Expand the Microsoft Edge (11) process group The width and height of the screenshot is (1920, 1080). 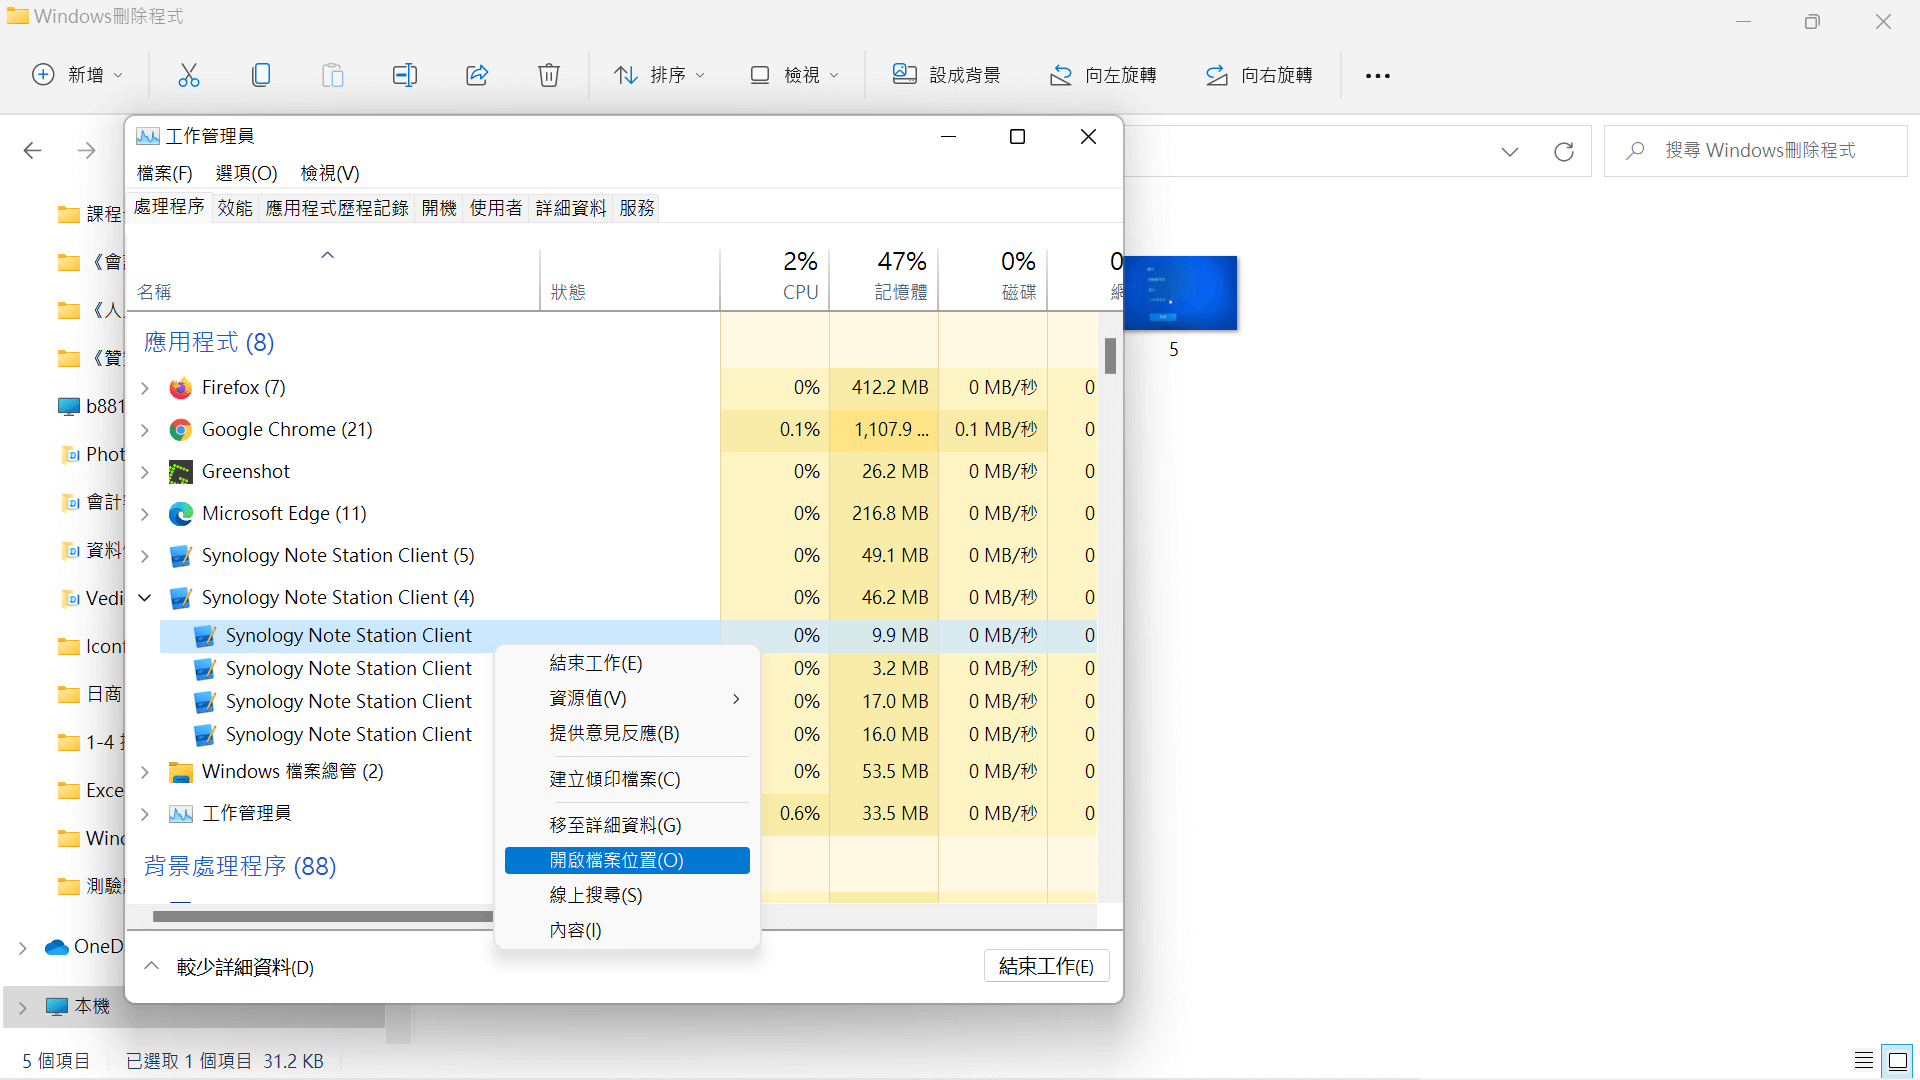click(x=145, y=514)
